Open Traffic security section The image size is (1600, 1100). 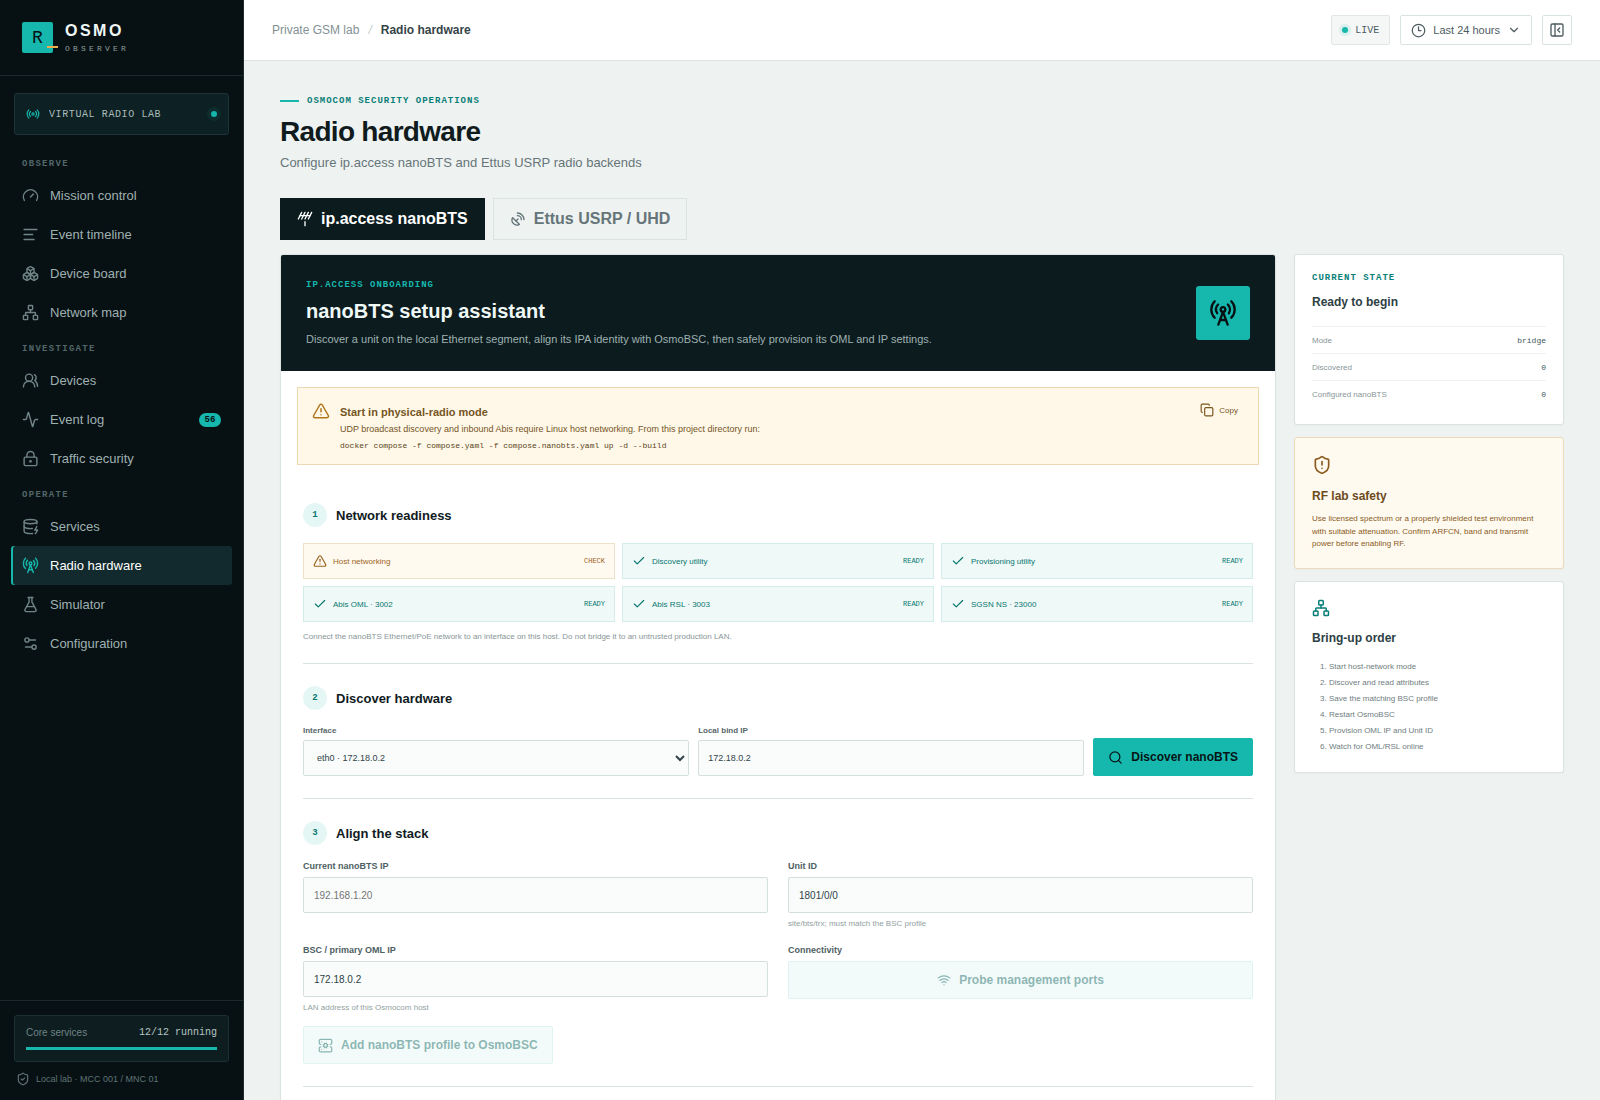(x=121, y=459)
